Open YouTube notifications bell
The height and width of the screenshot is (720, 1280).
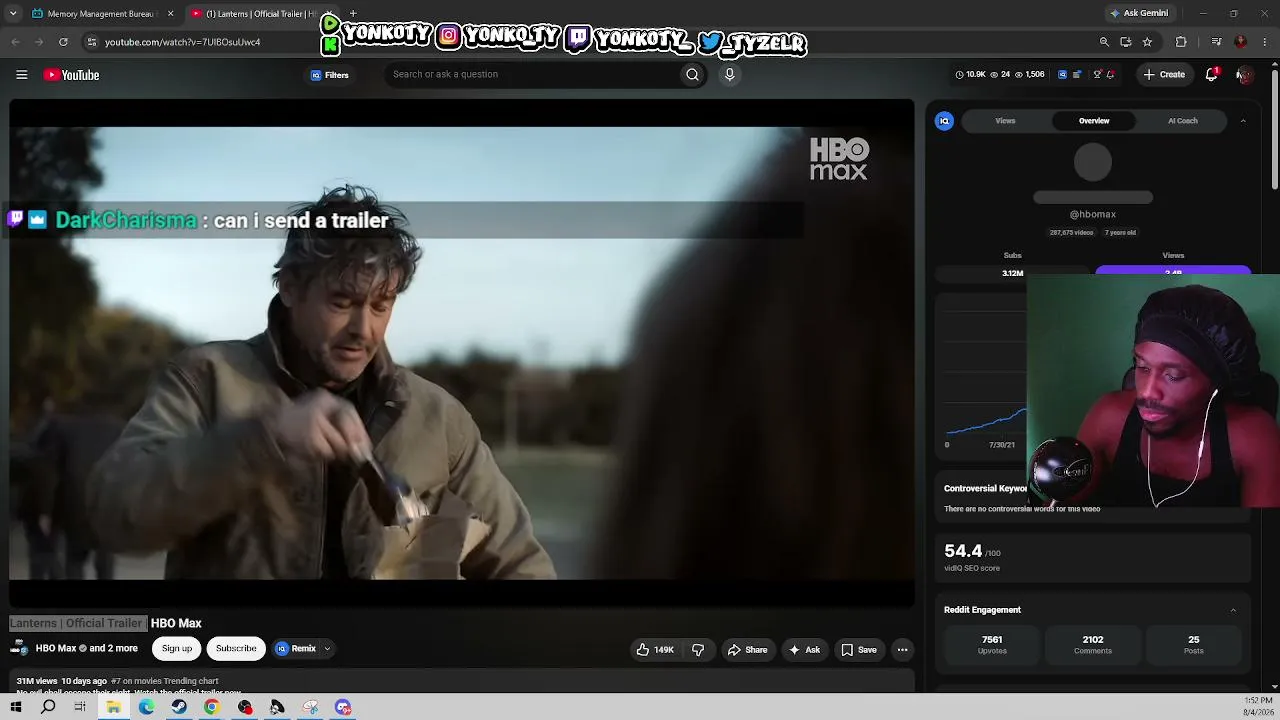point(1212,74)
